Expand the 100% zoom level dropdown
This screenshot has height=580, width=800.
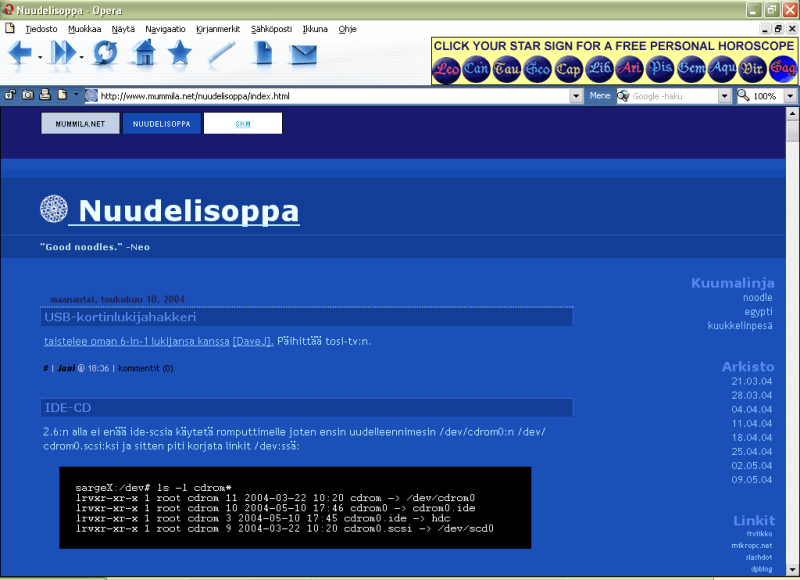coord(791,96)
